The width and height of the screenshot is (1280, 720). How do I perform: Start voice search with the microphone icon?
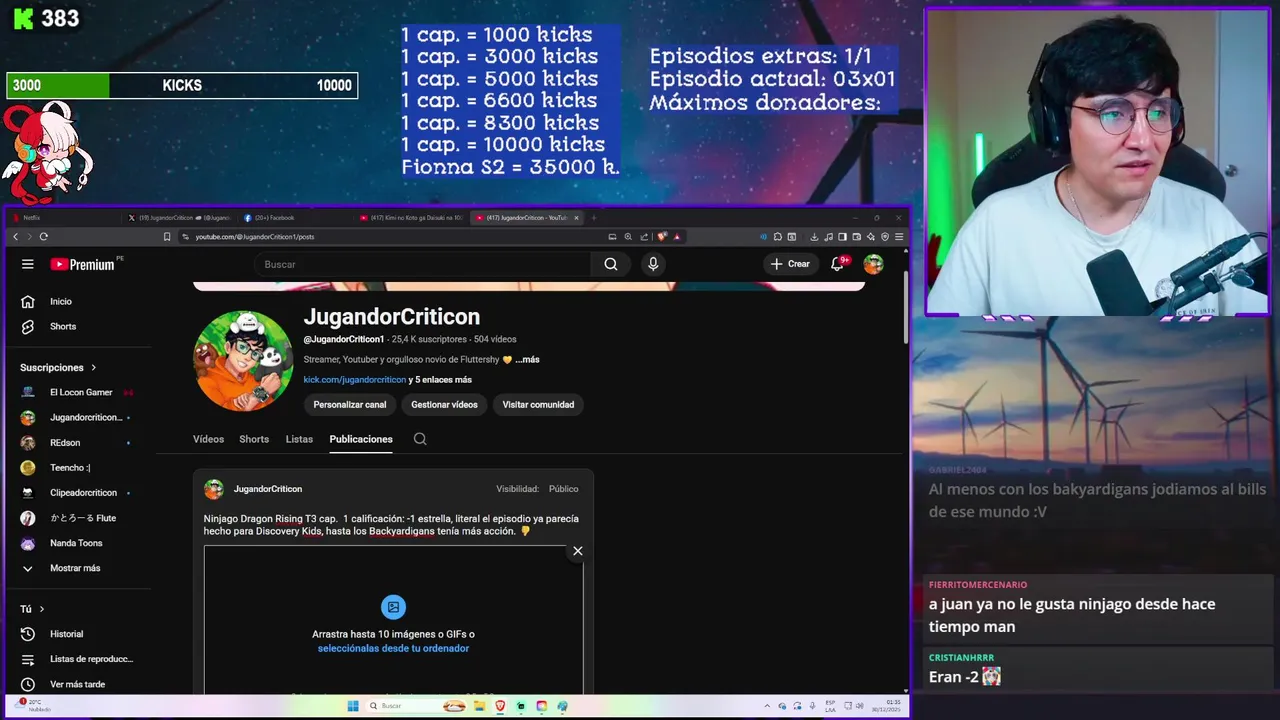pyautogui.click(x=653, y=264)
